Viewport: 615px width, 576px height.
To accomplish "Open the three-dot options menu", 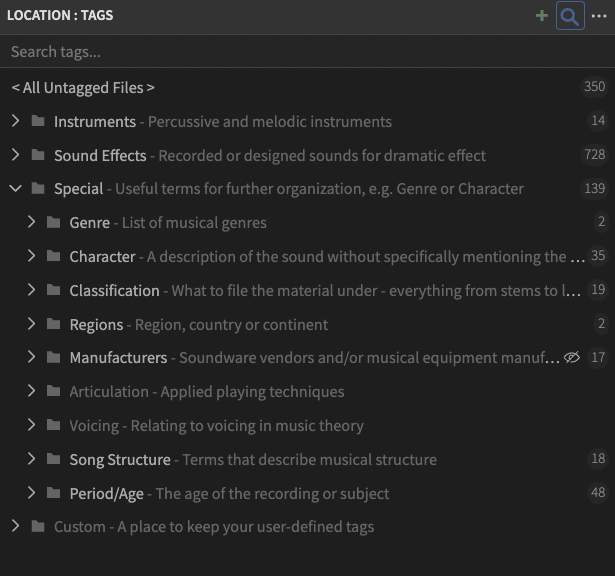I will pos(598,16).
